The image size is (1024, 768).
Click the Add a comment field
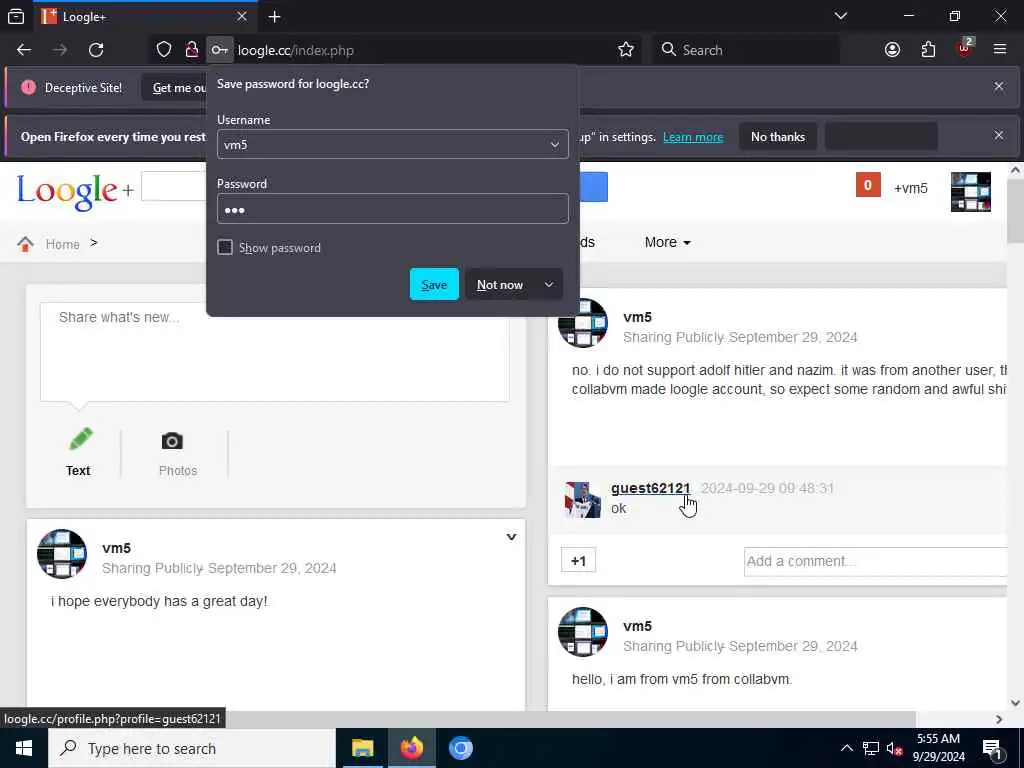[x=875, y=561]
